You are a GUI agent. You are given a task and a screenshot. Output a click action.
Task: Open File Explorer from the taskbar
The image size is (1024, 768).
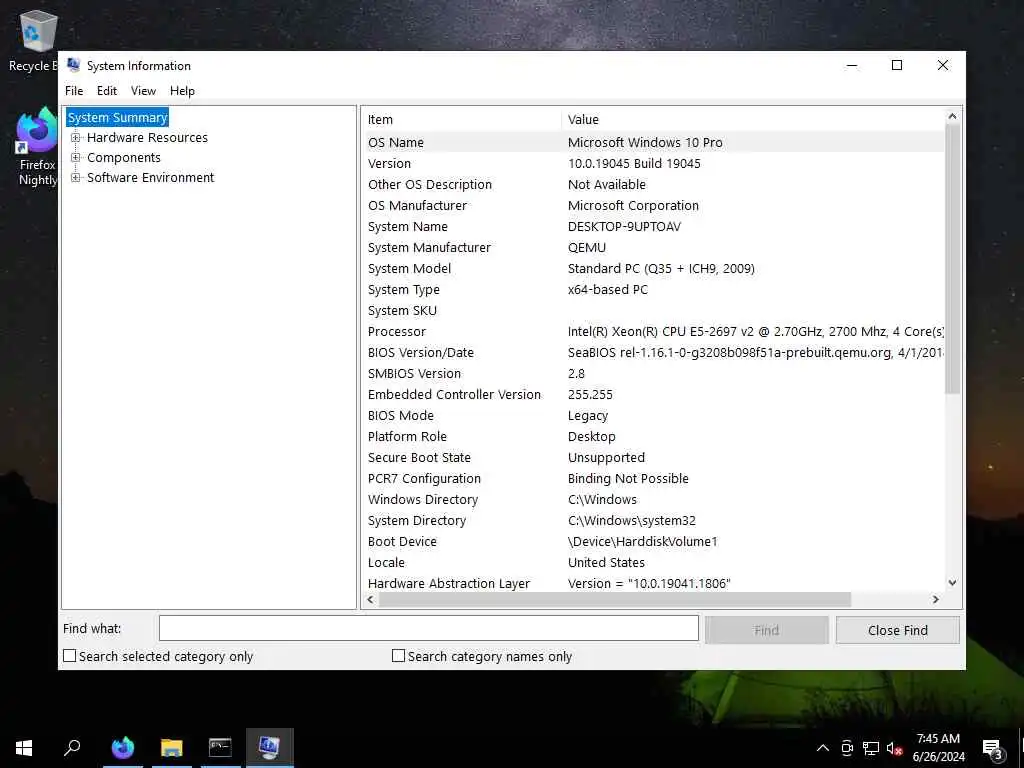[172, 748]
